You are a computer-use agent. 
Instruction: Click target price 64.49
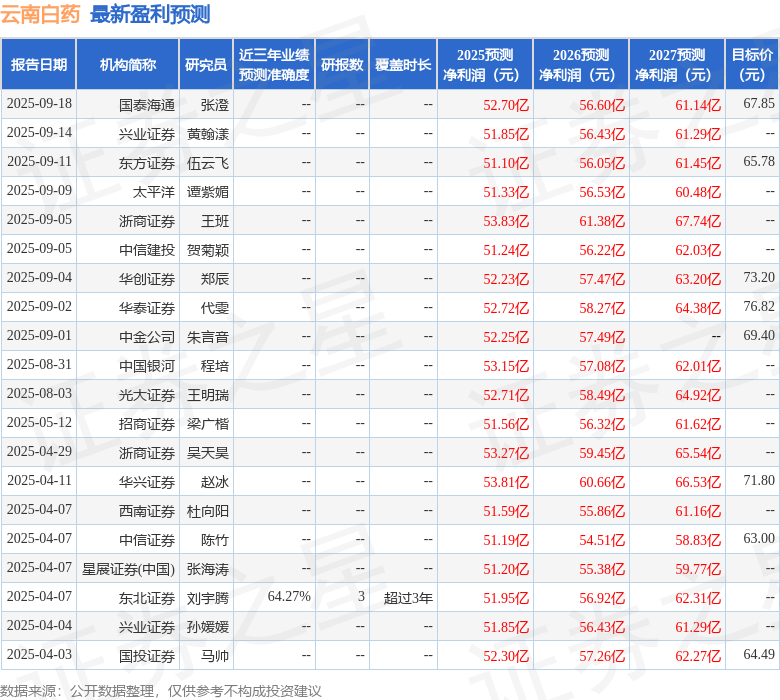pos(759,655)
